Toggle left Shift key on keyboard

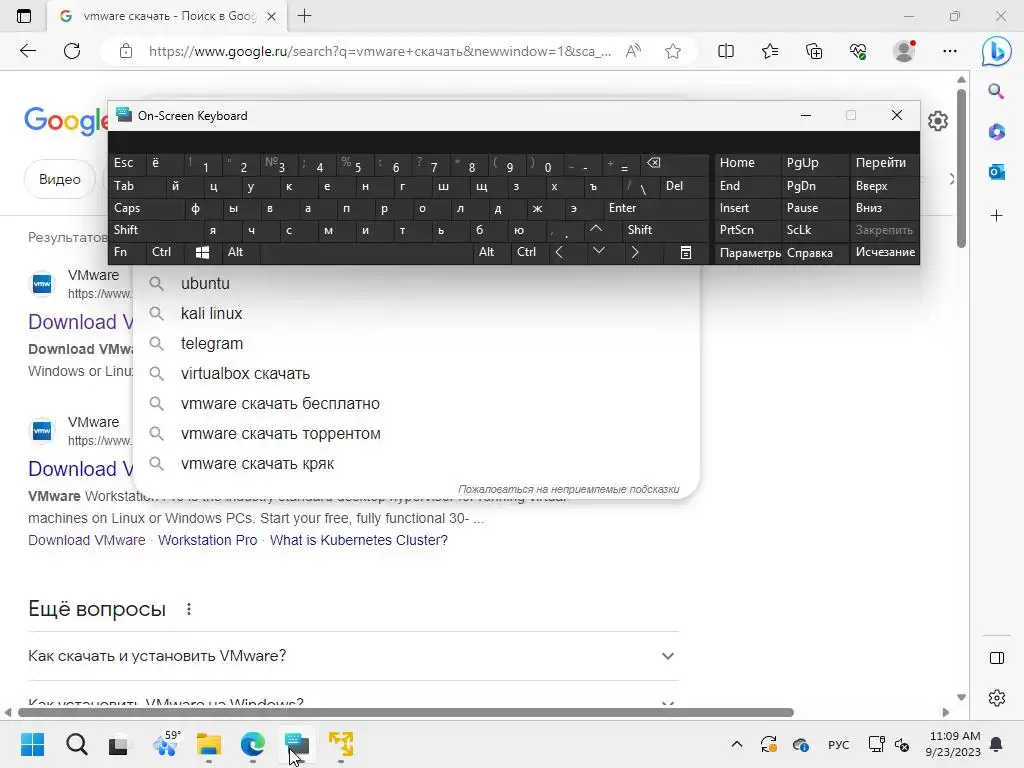tap(155, 230)
